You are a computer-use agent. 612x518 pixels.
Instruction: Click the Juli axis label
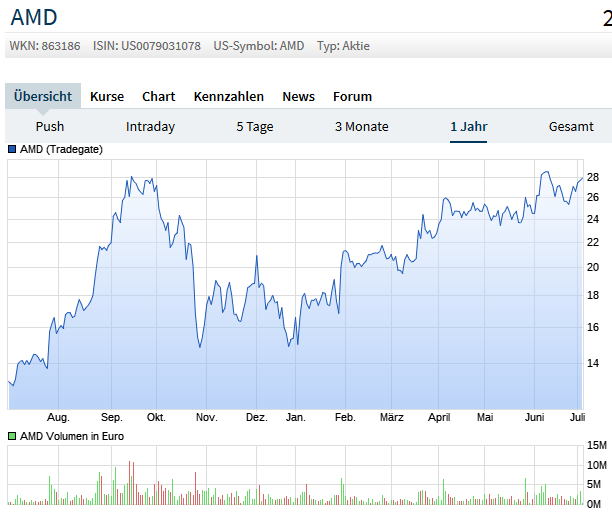tap(577, 417)
